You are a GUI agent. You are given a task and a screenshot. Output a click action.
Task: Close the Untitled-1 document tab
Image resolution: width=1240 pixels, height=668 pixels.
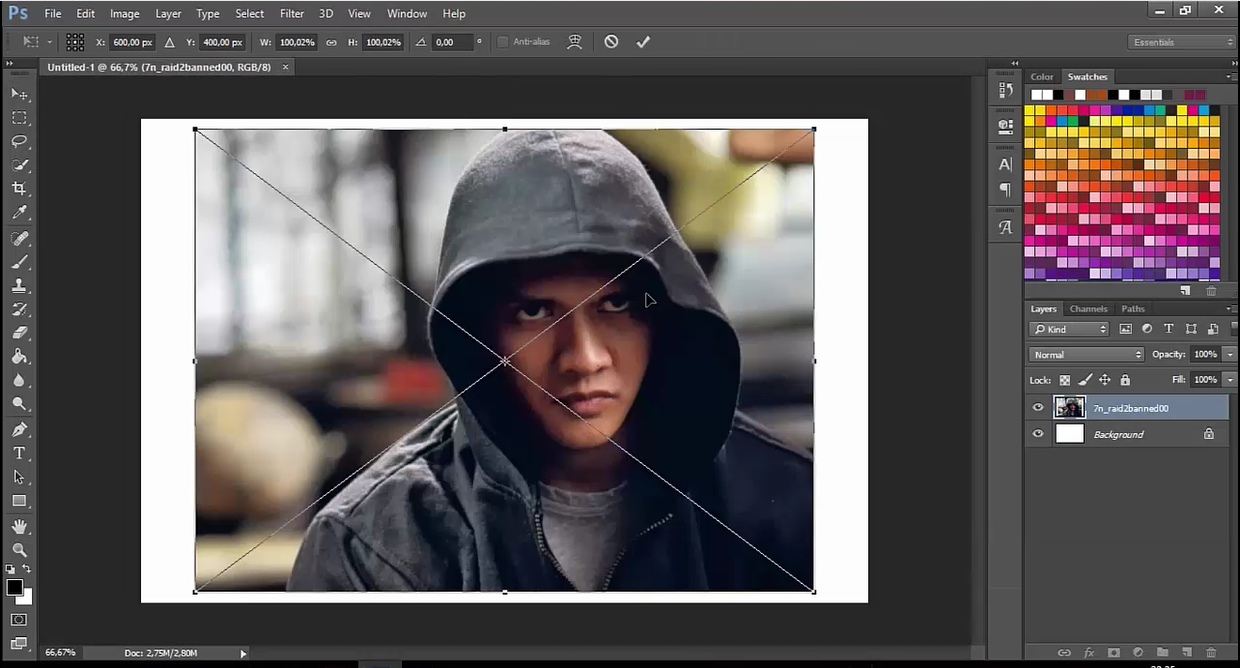(285, 67)
